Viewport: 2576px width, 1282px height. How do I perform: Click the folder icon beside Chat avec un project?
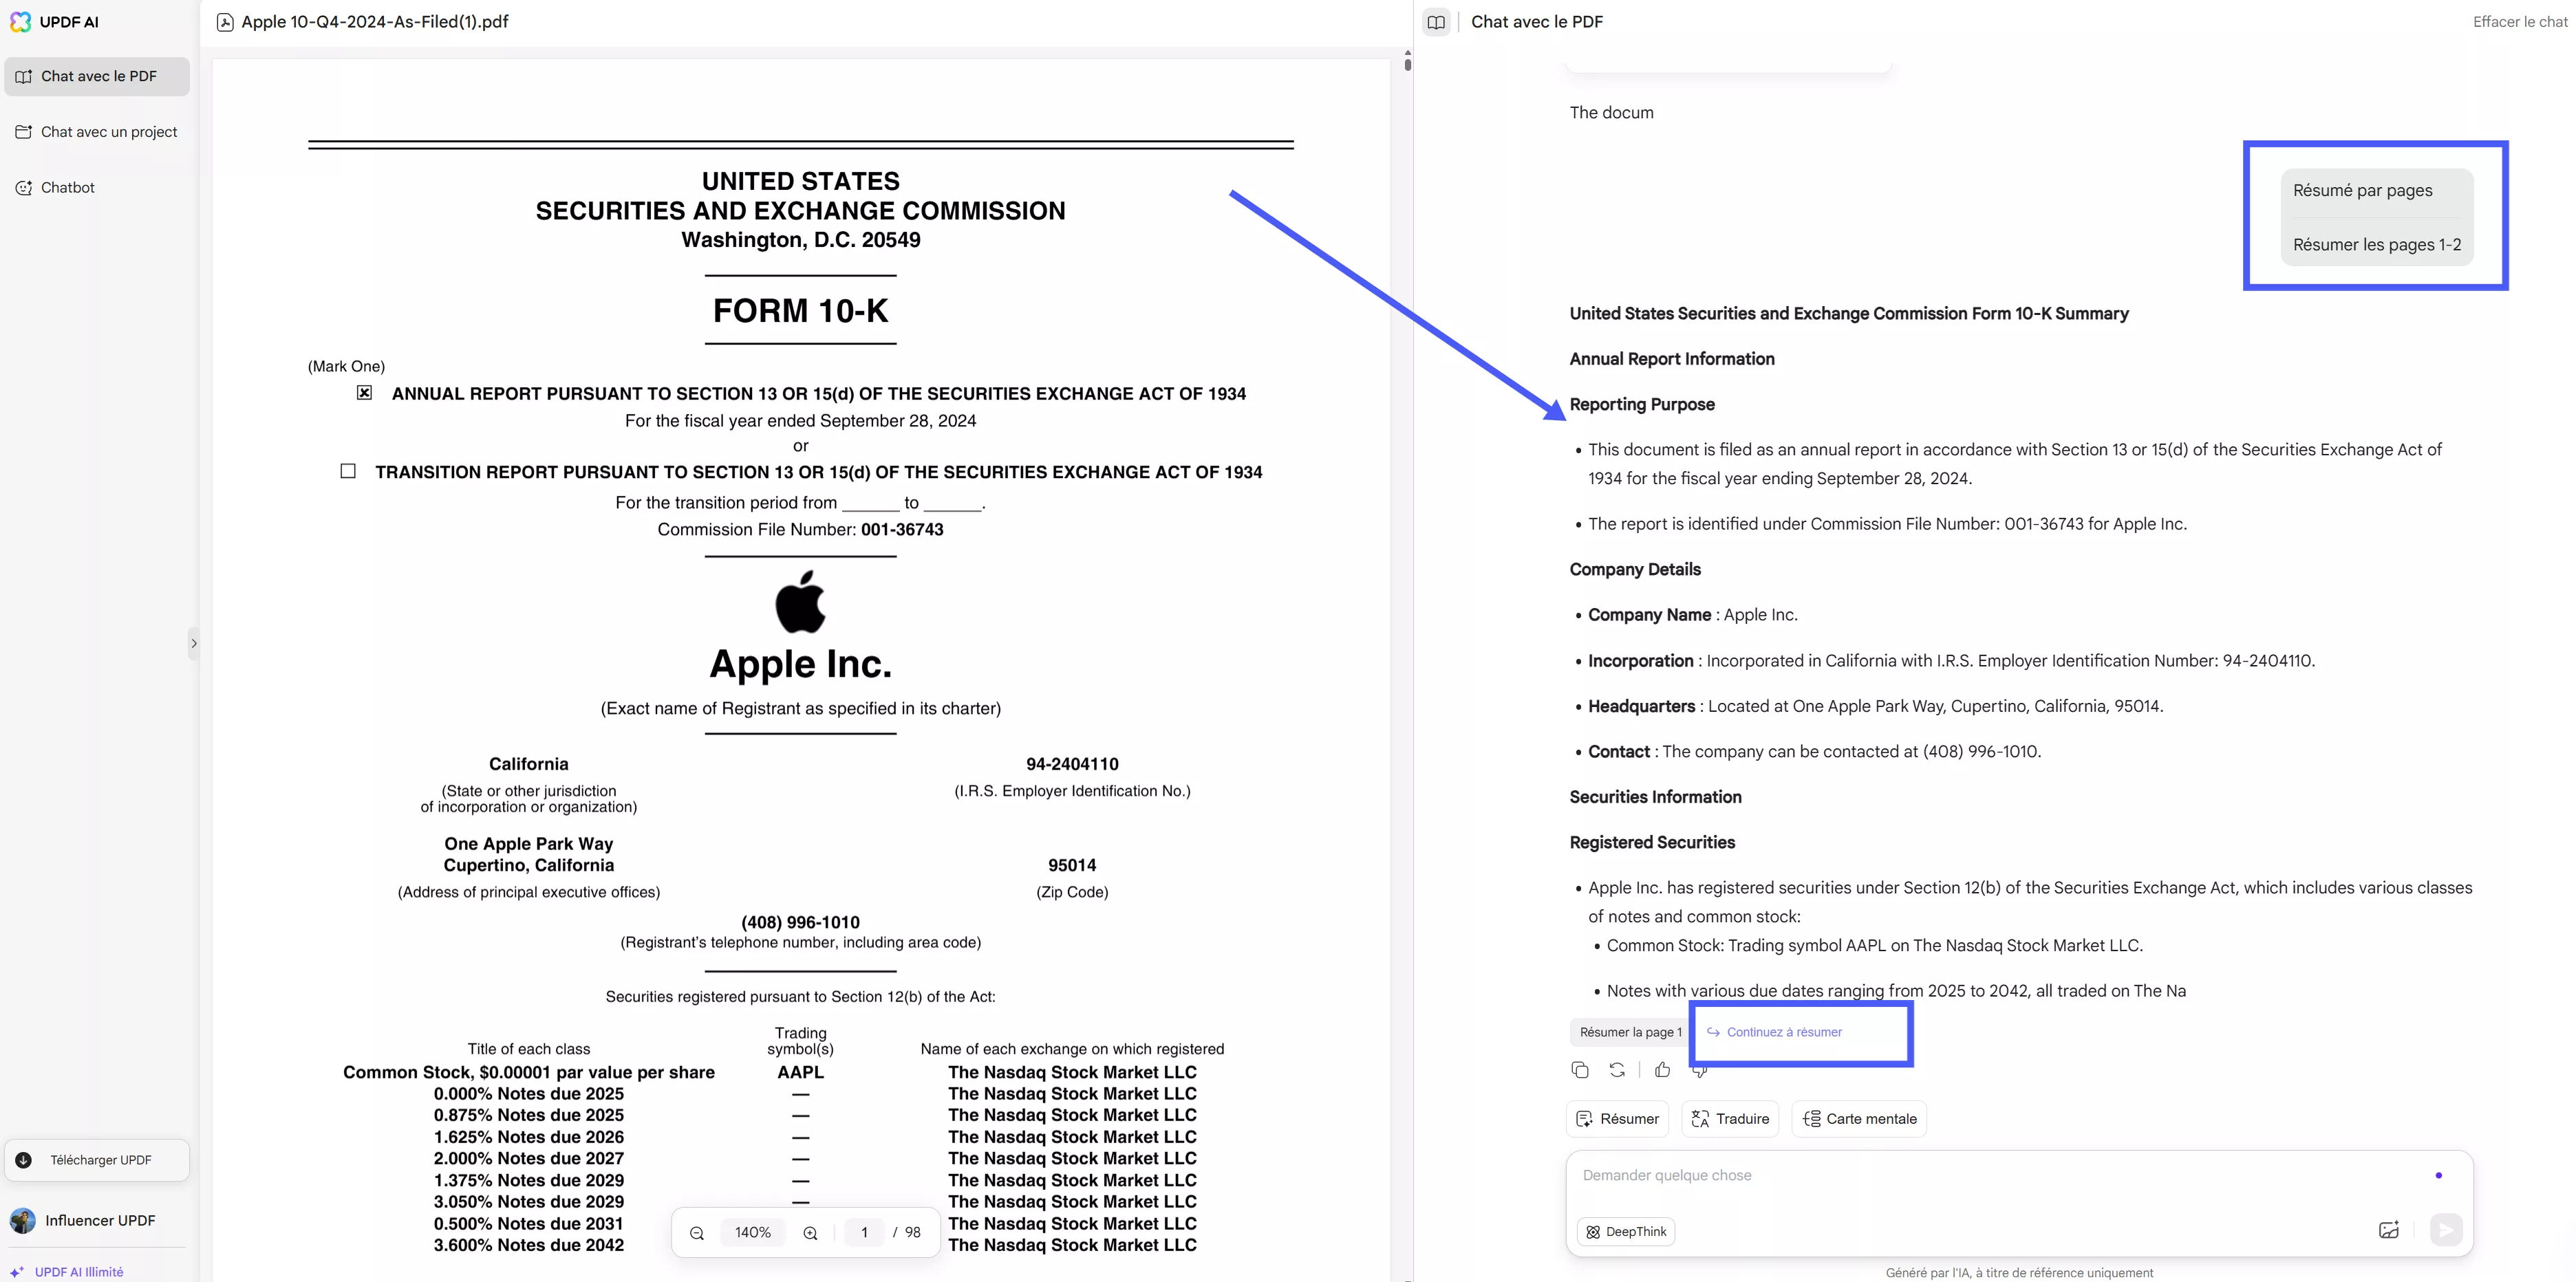(24, 132)
